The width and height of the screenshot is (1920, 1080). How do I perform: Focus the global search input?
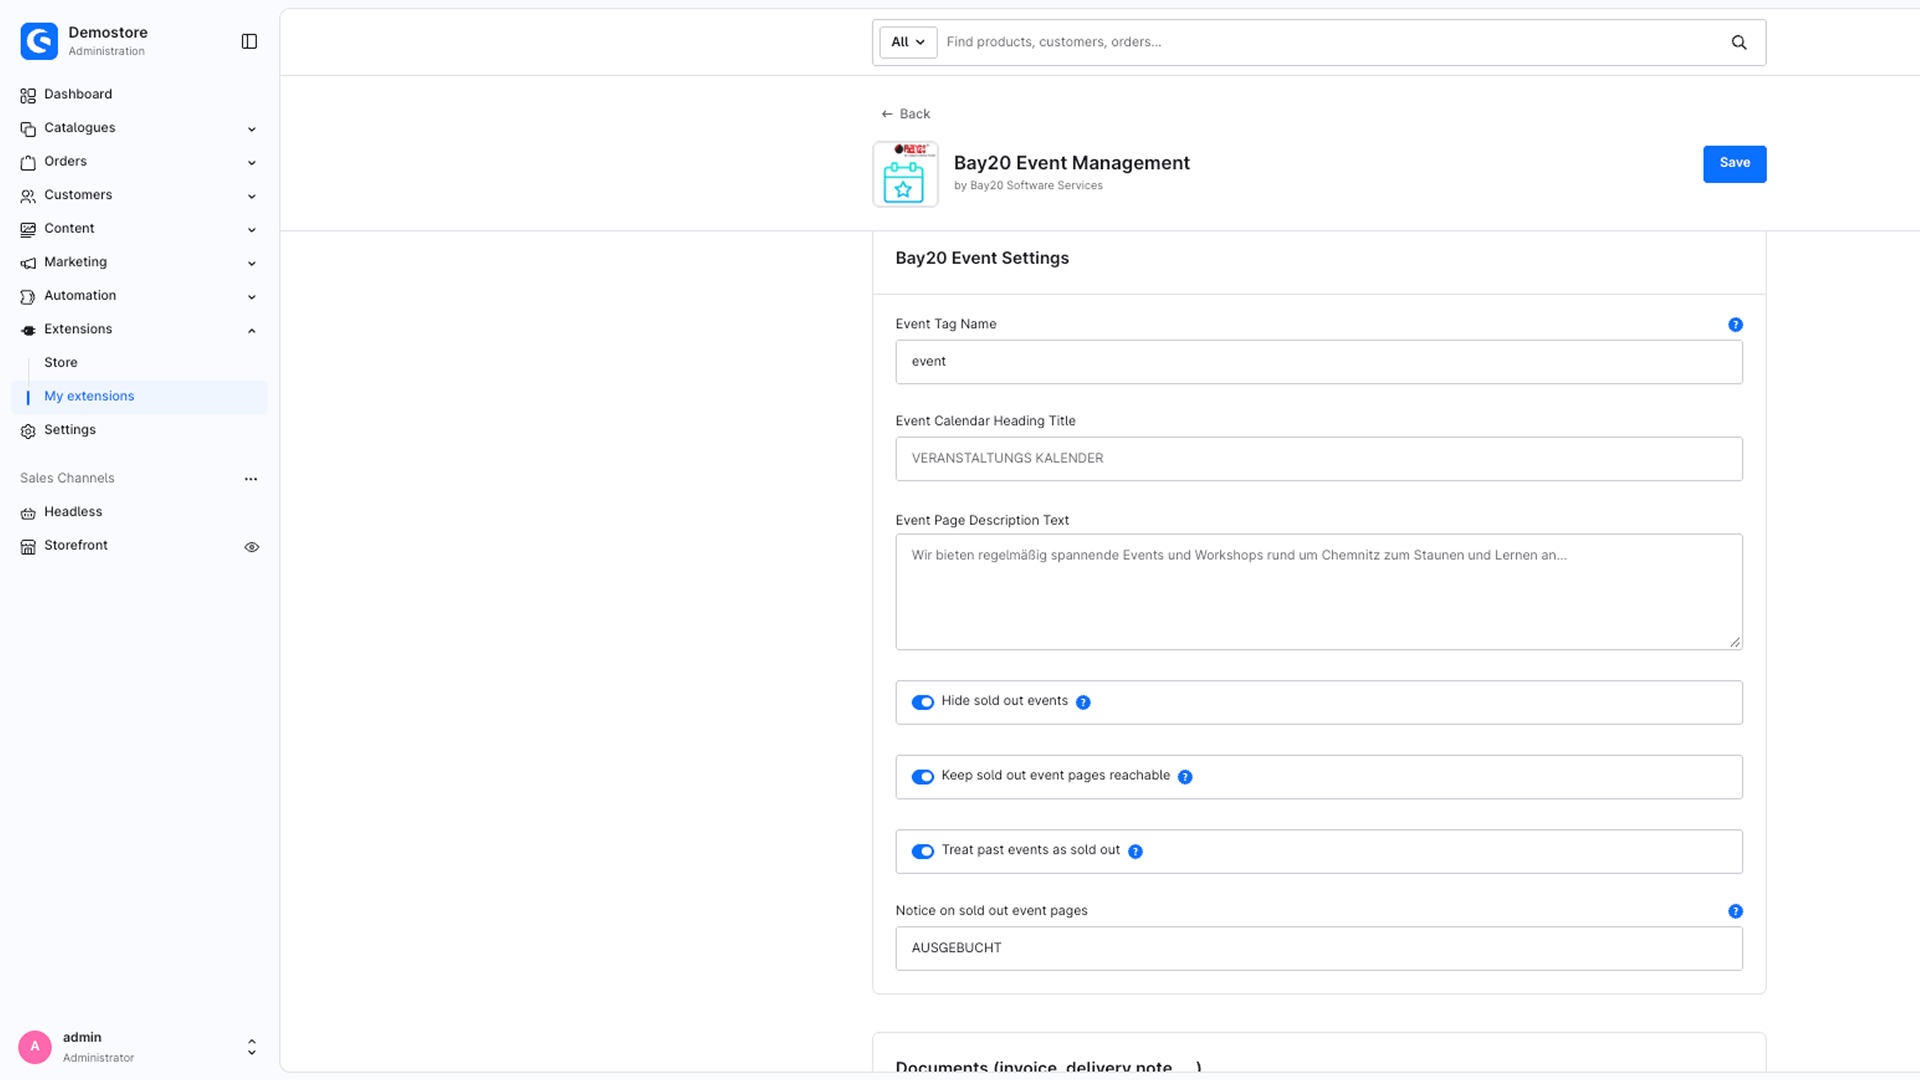pyautogui.click(x=1330, y=42)
